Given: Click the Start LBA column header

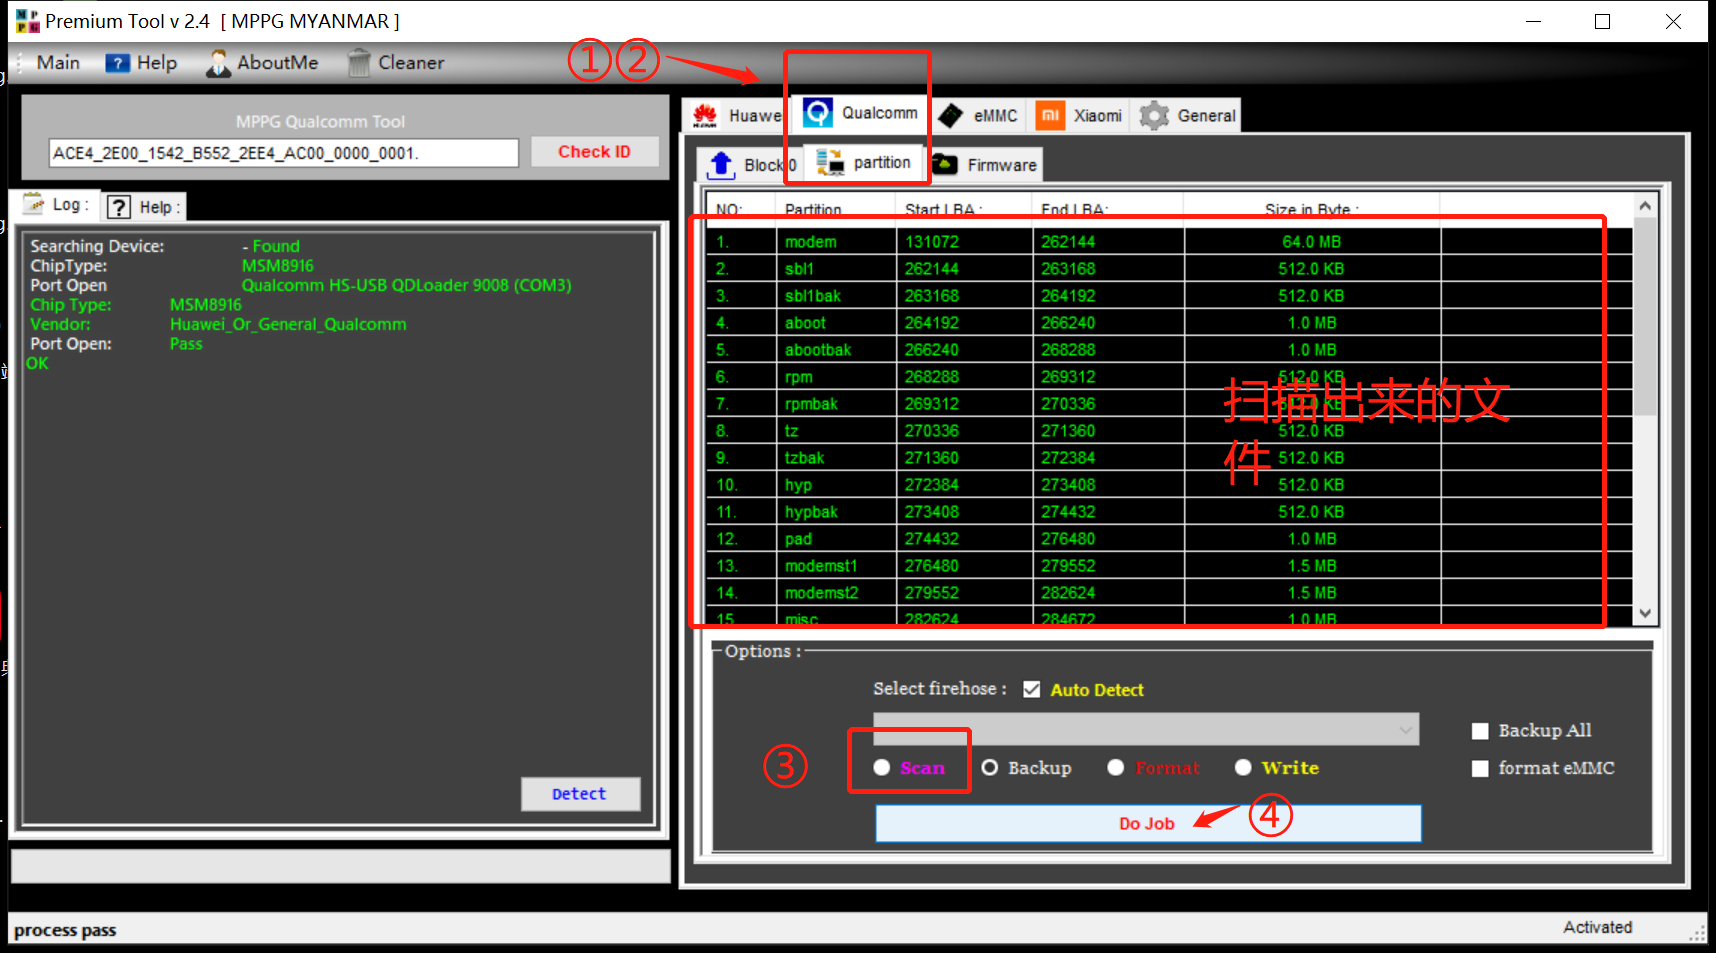Looking at the screenshot, I should click(x=964, y=209).
